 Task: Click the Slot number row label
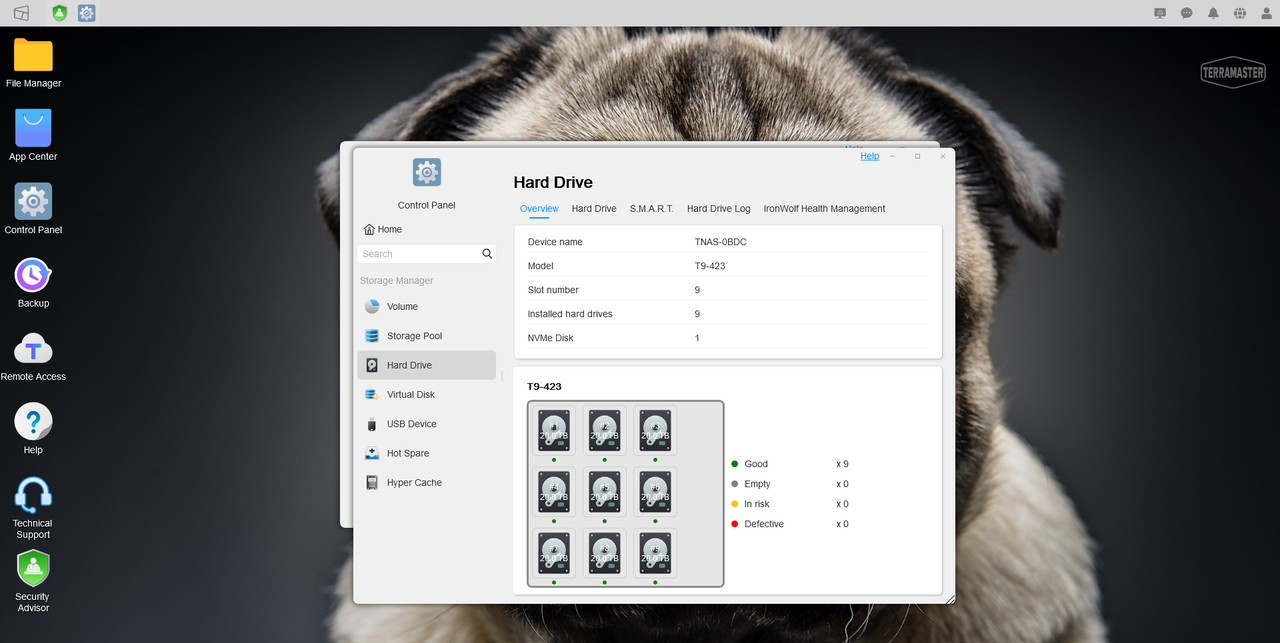point(553,290)
